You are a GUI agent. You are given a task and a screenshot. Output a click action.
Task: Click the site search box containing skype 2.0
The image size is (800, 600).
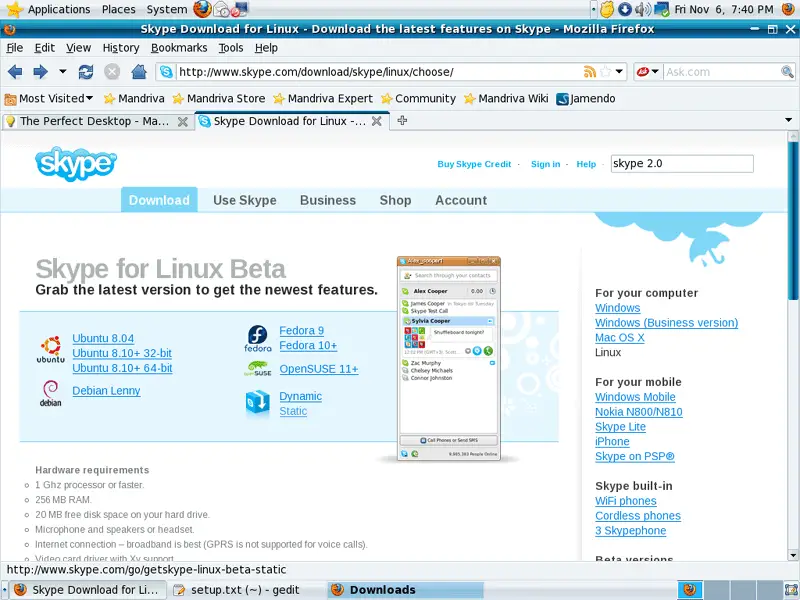[x=682, y=164]
